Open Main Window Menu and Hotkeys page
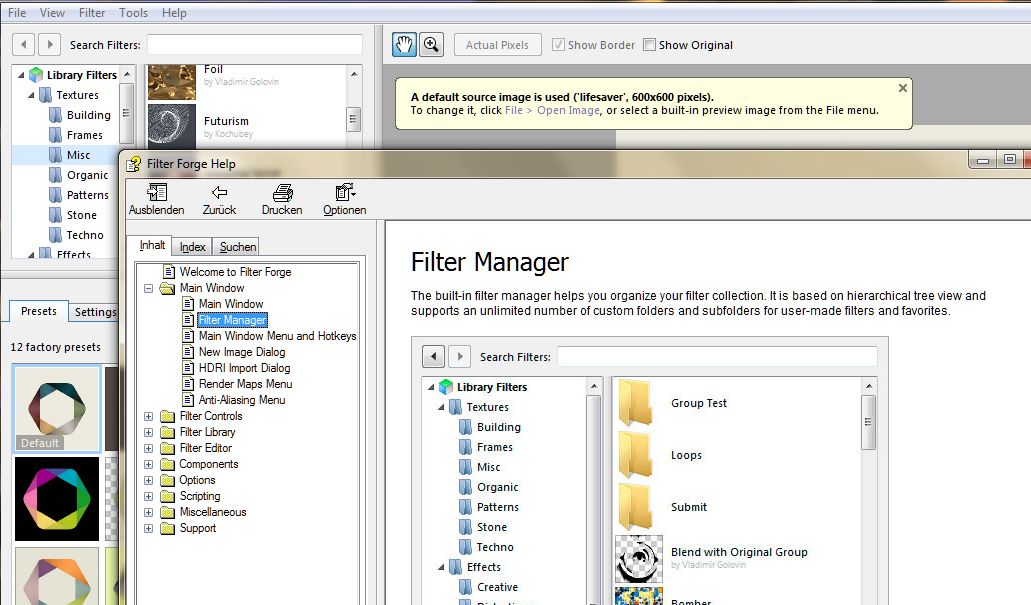Image resolution: width=1031 pixels, height=605 pixels. point(277,336)
